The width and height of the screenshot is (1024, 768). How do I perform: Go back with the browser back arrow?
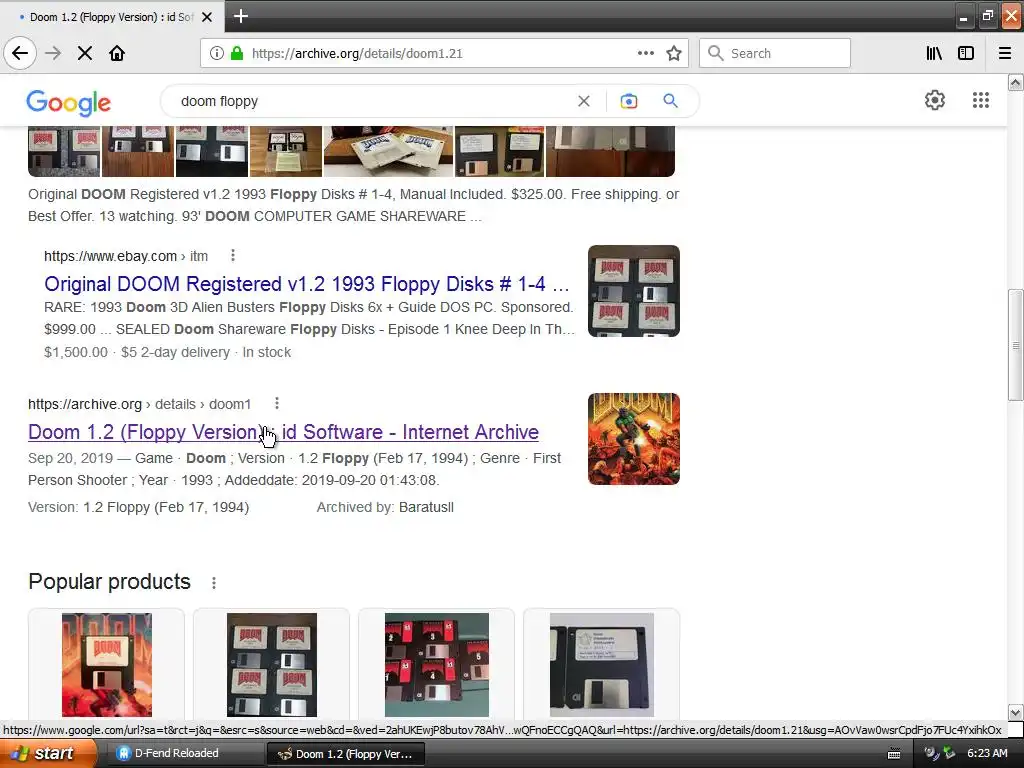pos(20,53)
